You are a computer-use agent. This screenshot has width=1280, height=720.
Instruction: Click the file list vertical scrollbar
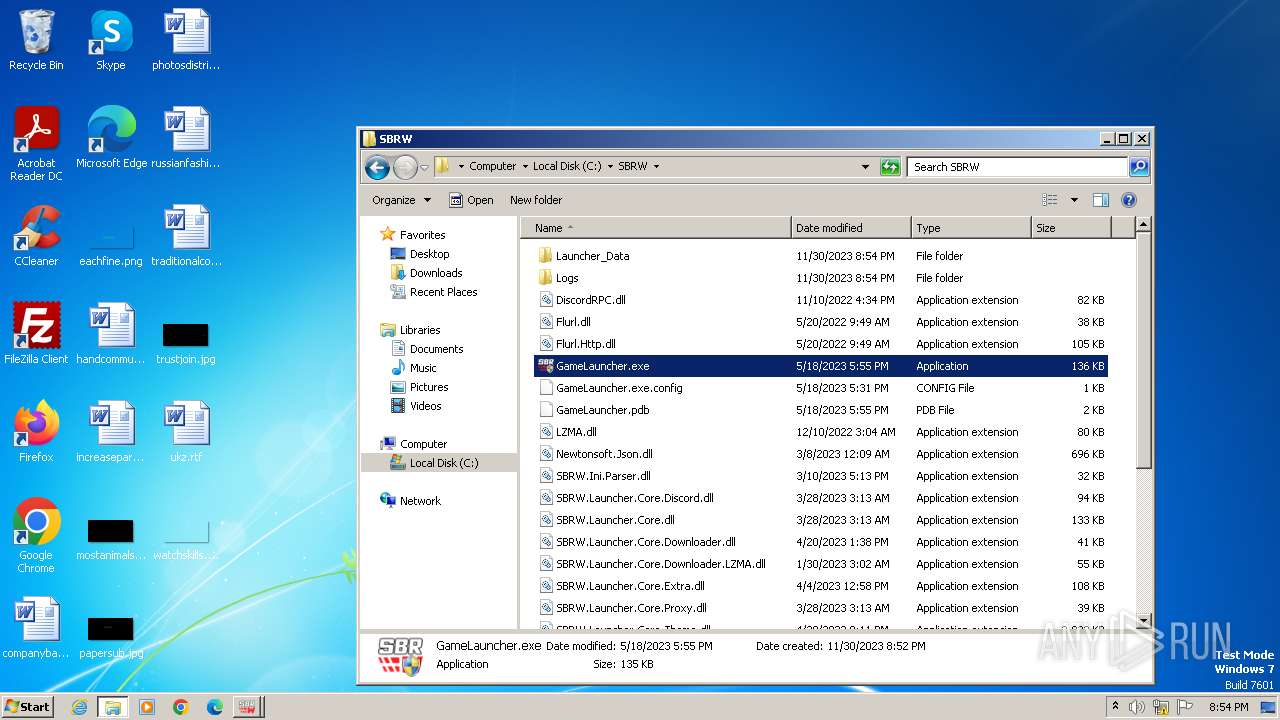(x=1144, y=350)
